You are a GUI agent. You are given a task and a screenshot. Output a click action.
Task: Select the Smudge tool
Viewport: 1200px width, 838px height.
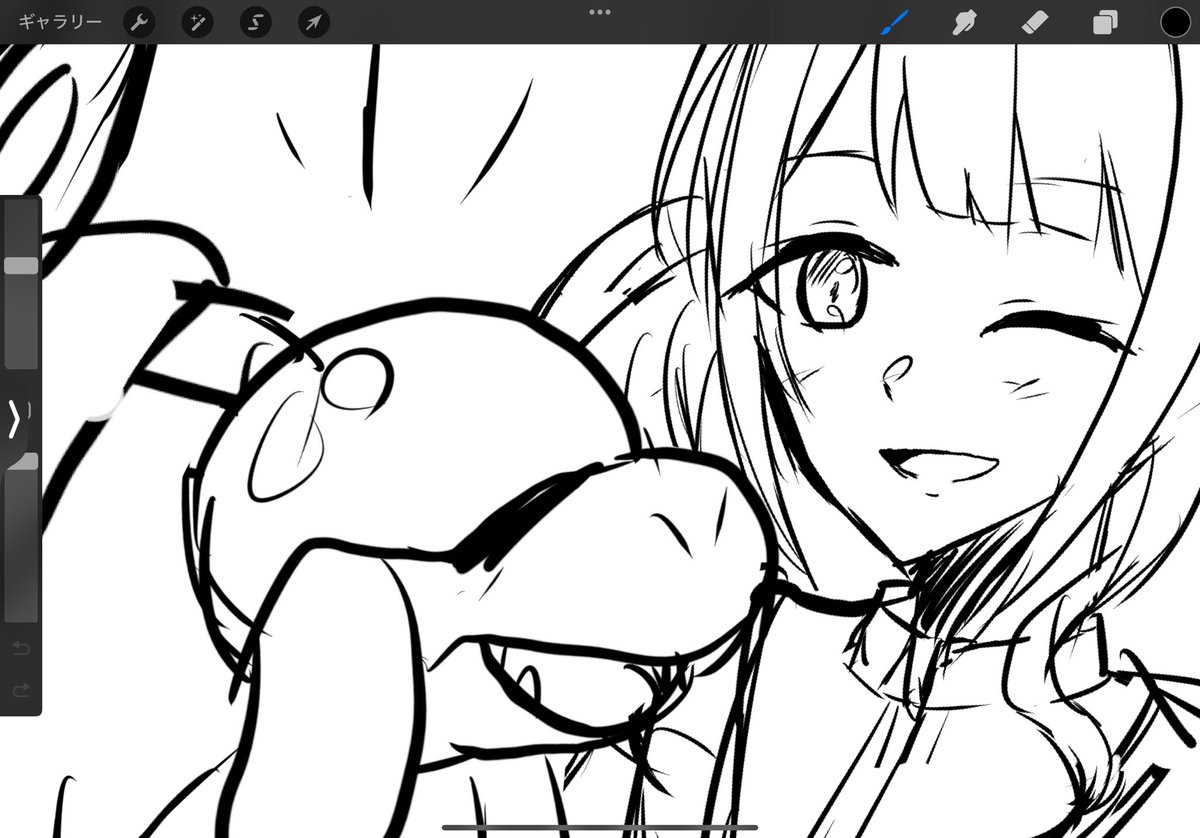click(x=964, y=22)
